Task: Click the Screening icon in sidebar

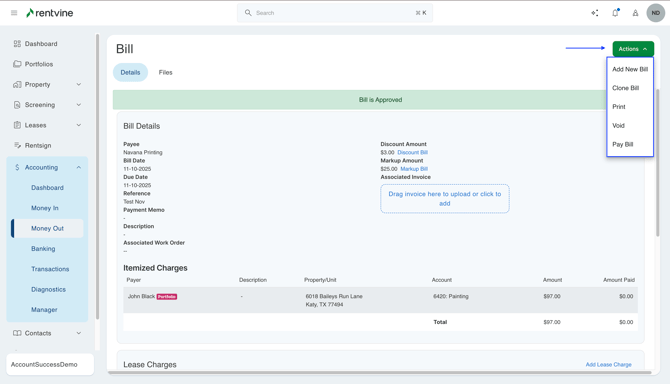Action: pyautogui.click(x=17, y=105)
